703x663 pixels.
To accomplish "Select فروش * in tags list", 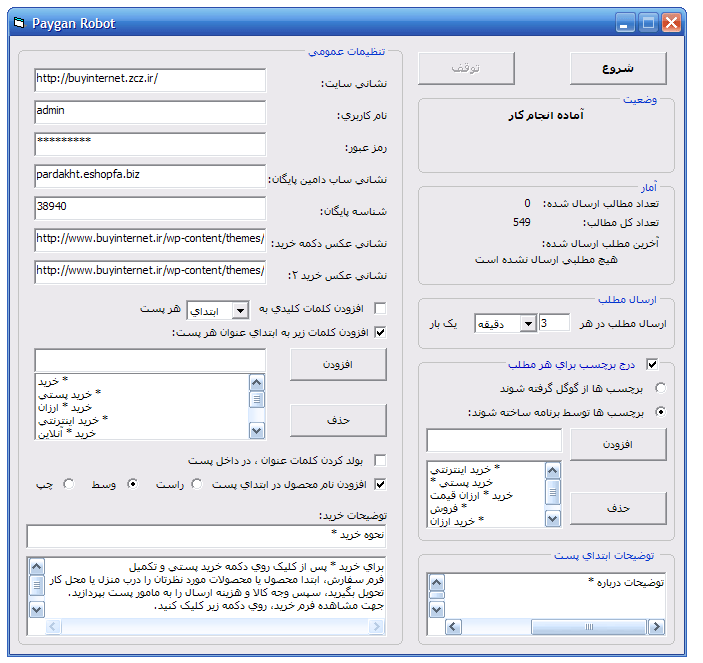I will click(x=448, y=508).
